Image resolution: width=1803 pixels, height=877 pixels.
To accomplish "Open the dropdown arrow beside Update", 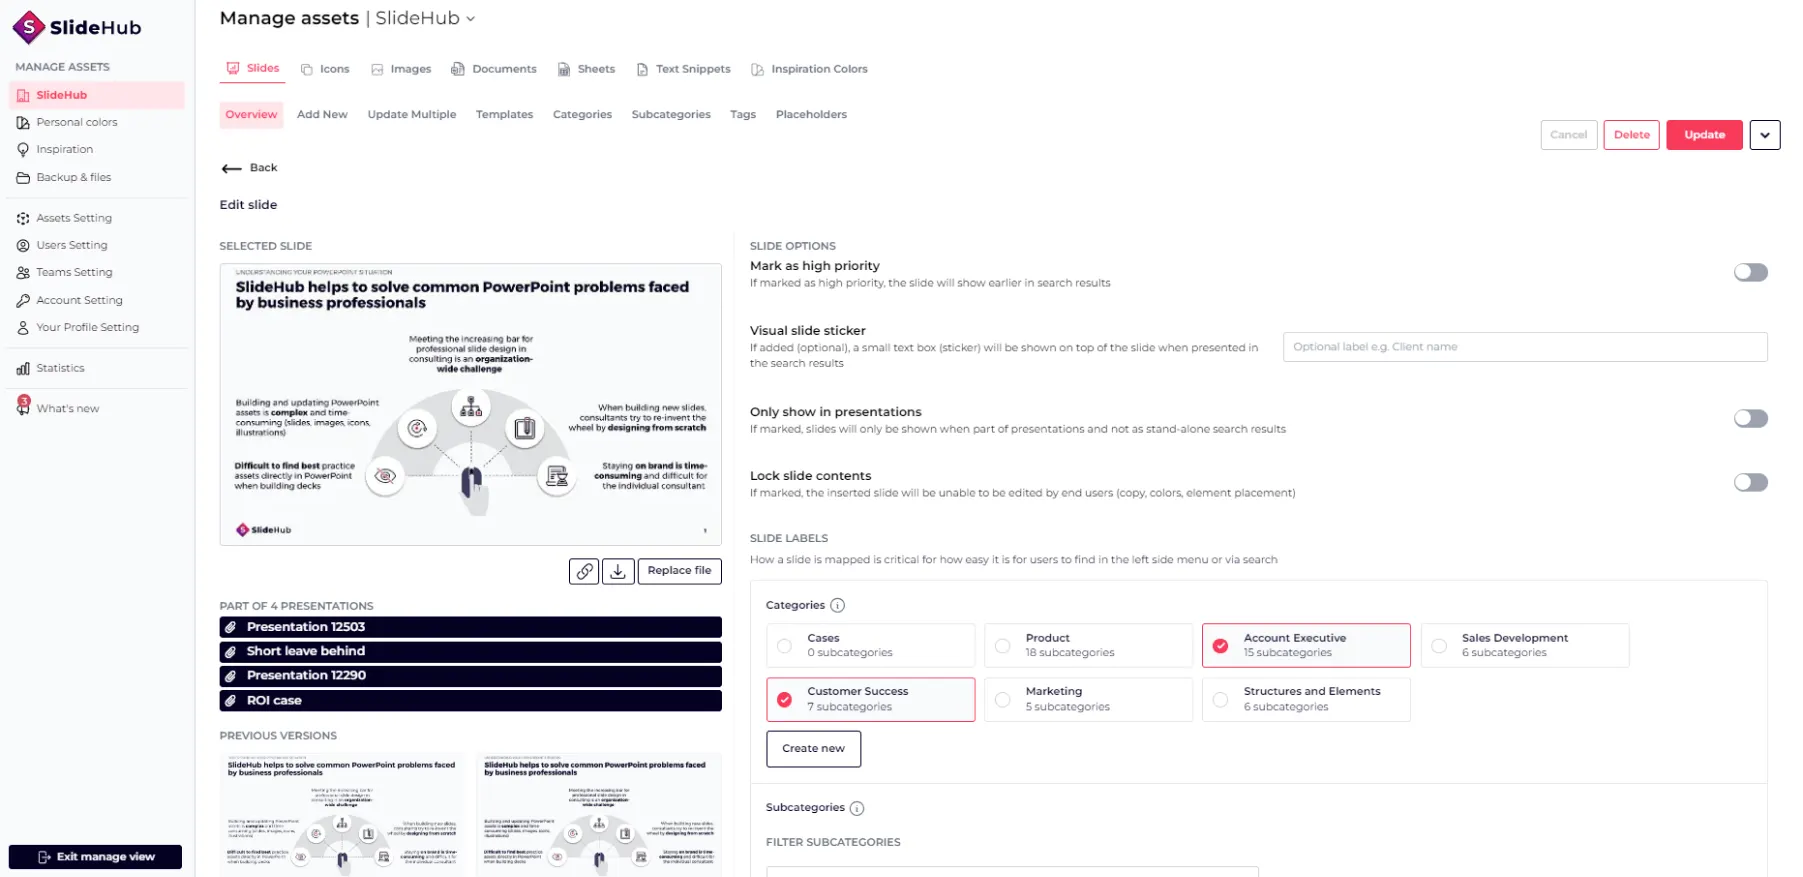I will coord(1764,135).
